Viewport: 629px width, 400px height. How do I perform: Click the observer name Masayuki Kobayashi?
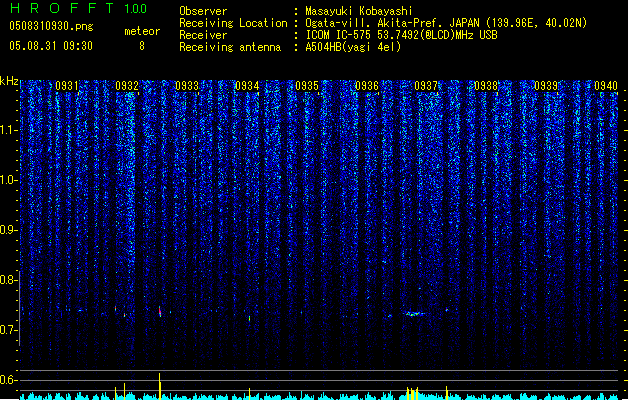coord(359,11)
